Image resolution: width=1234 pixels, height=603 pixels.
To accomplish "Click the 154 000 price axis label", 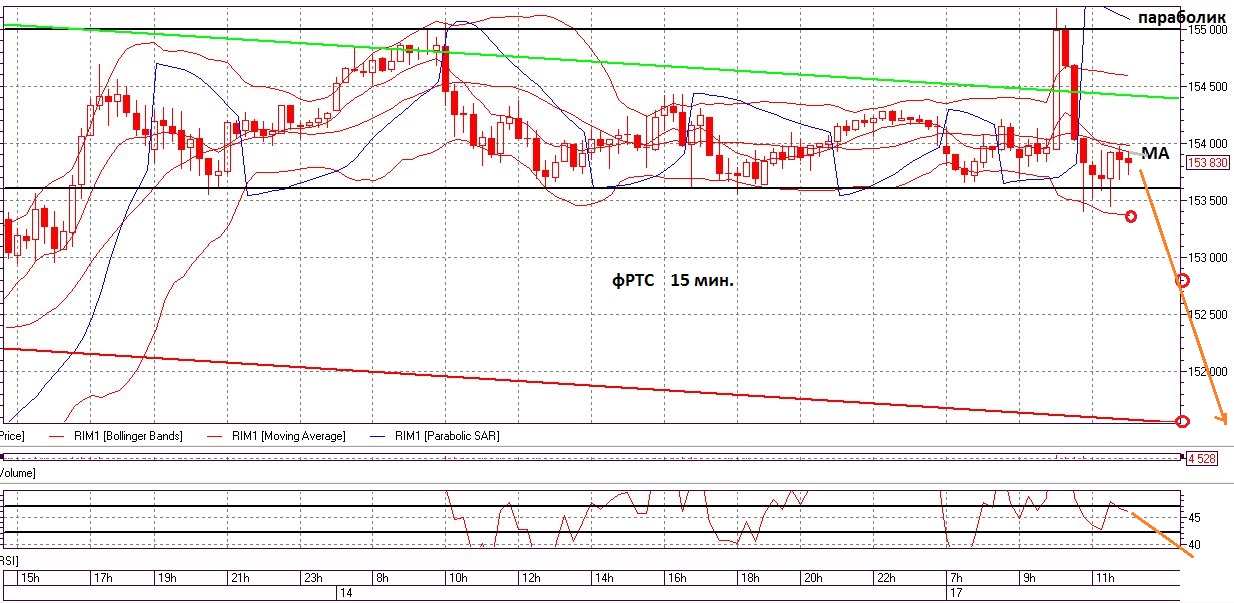I will (x=1208, y=144).
